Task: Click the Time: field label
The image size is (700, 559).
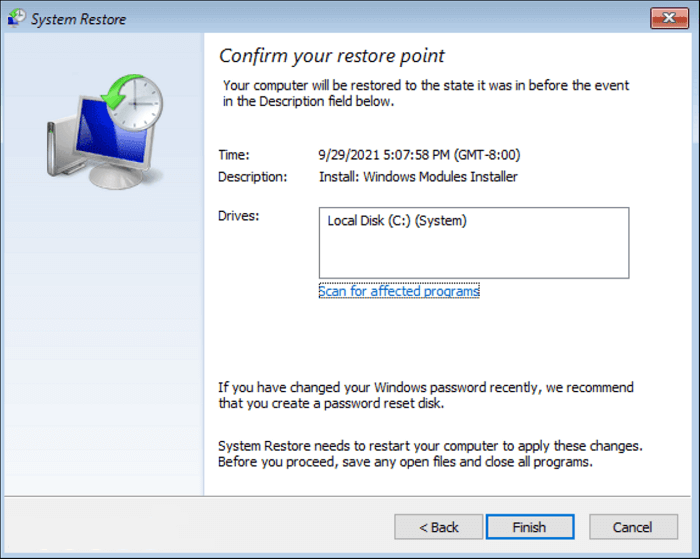Action: (234, 155)
